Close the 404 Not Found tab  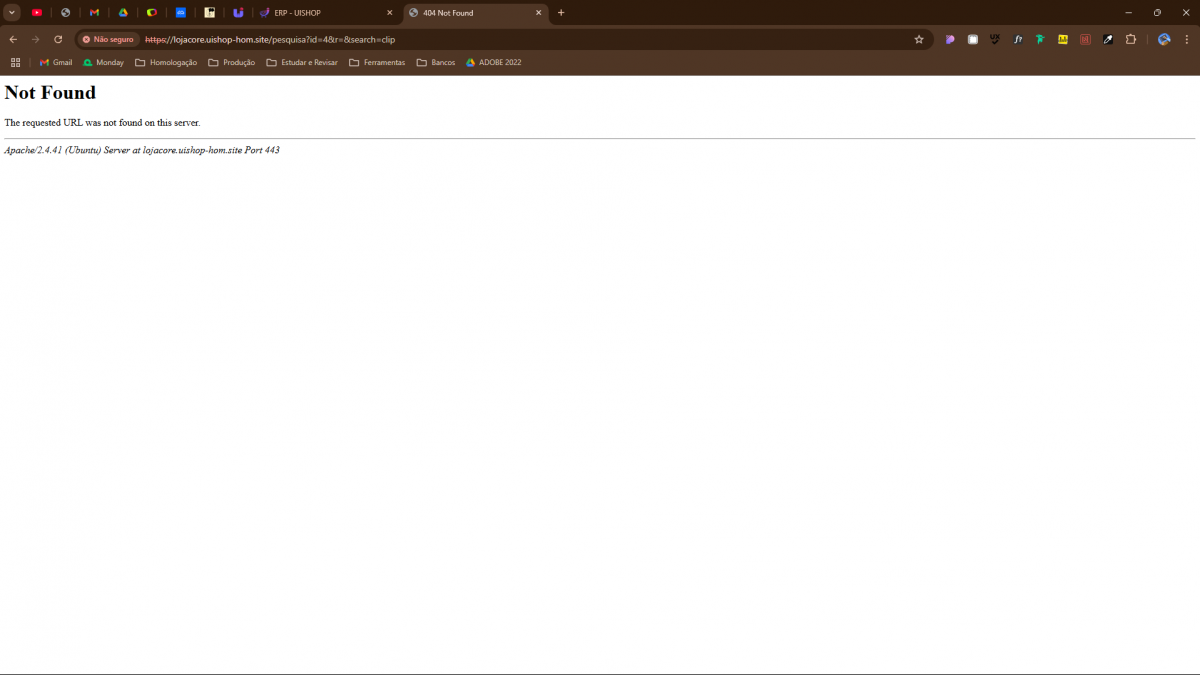coord(538,13)
